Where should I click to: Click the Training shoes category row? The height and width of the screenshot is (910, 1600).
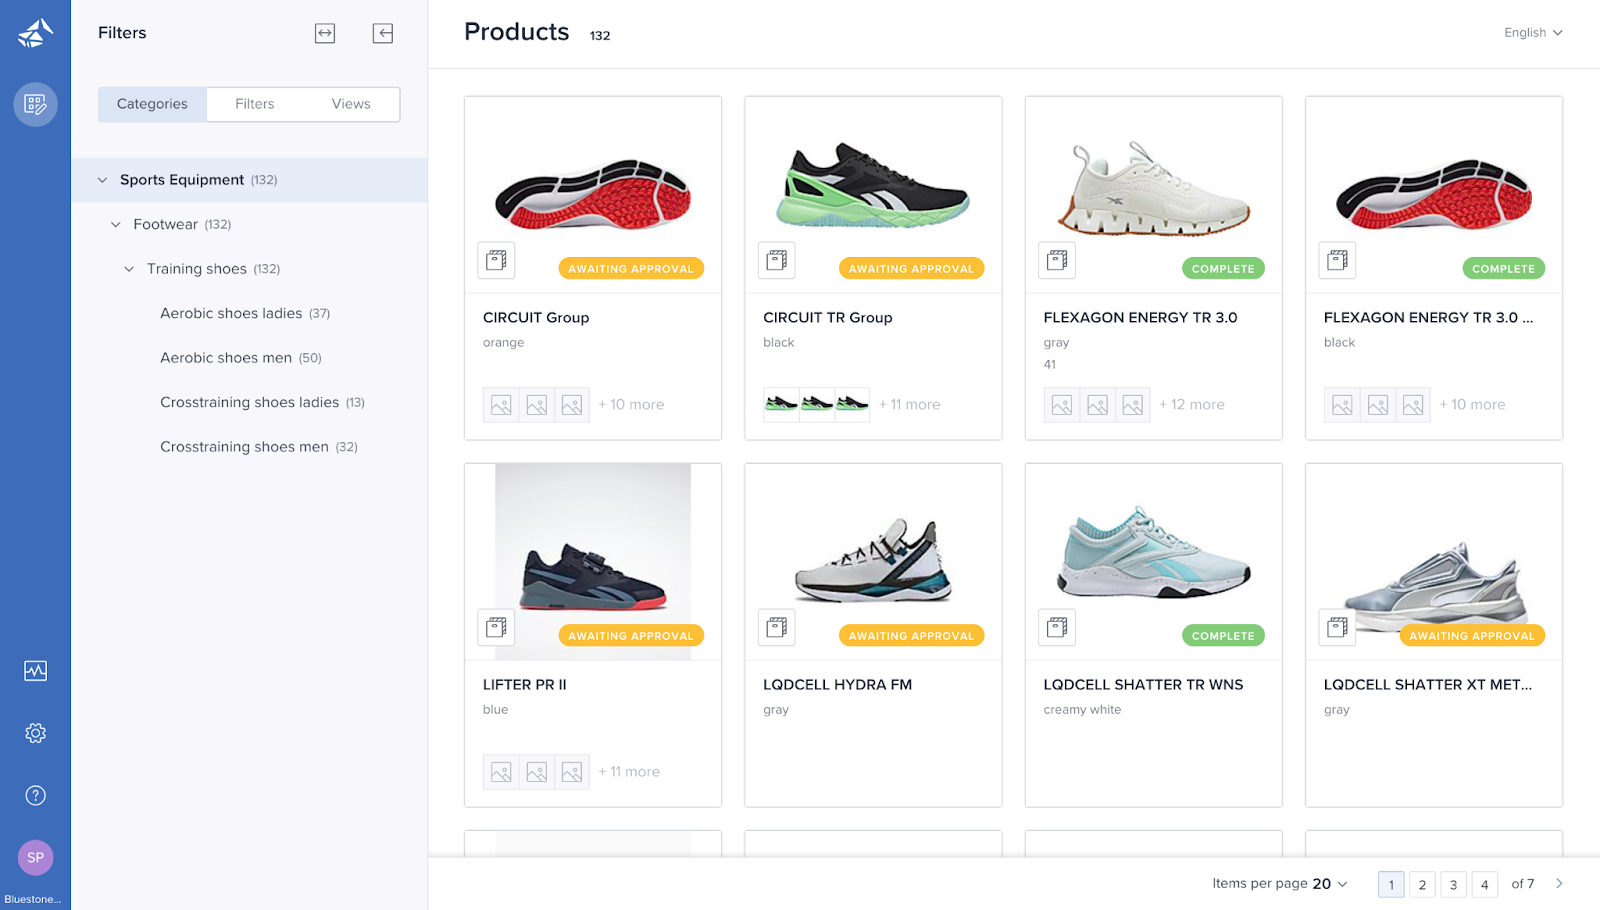click(249, 269)
